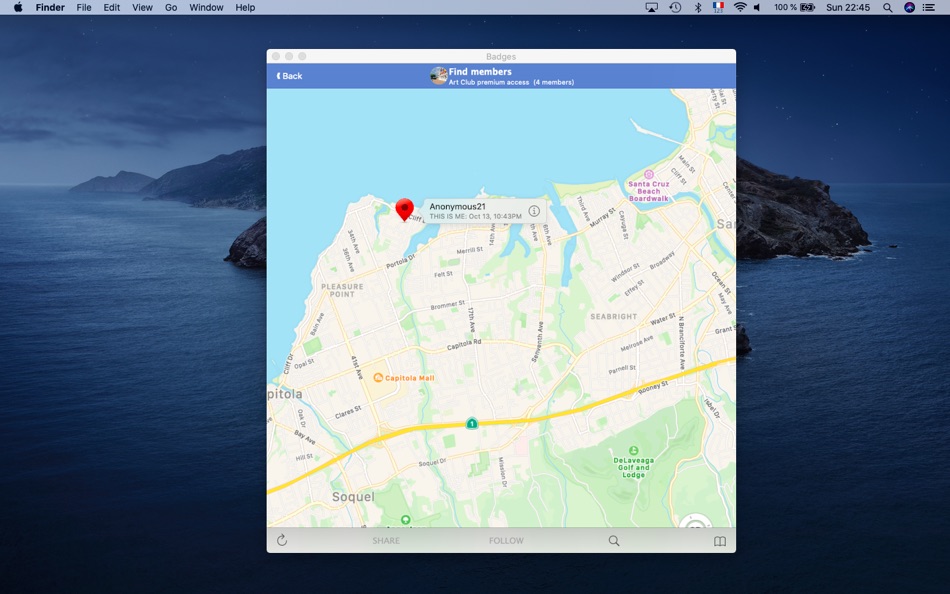This screenshot has width=950, height=594.
Task: Click the Siri icon in menu bar
Action: (909, 7)
